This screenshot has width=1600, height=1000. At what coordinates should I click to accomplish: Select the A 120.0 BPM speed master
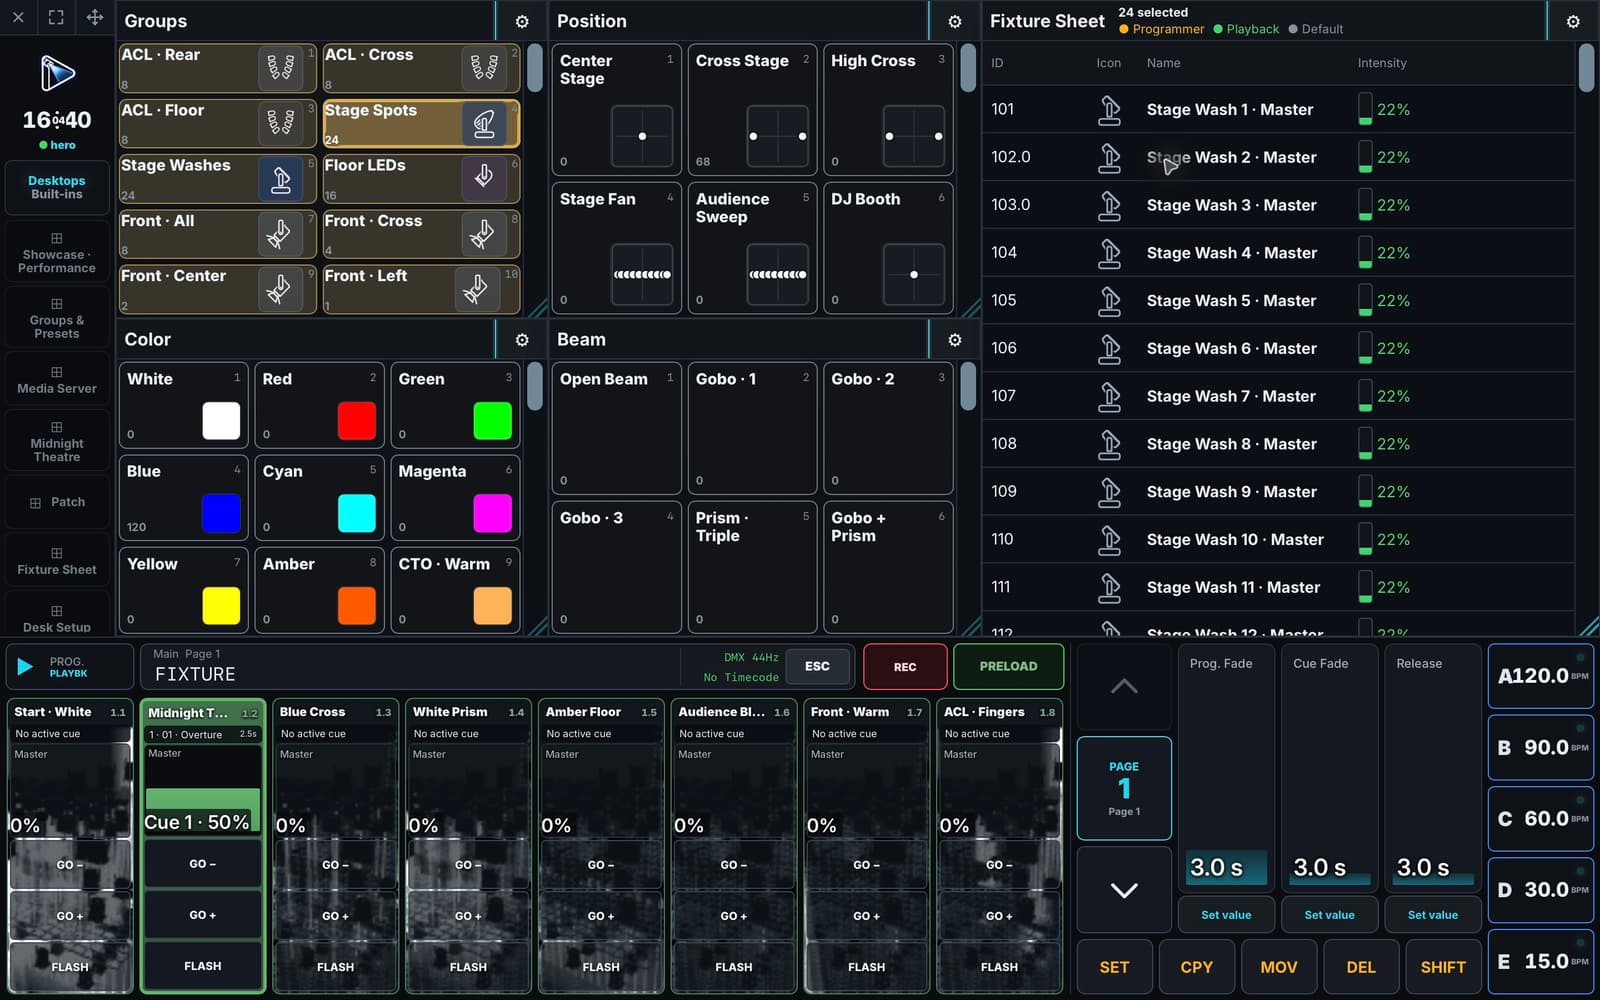coord(1541,676)
